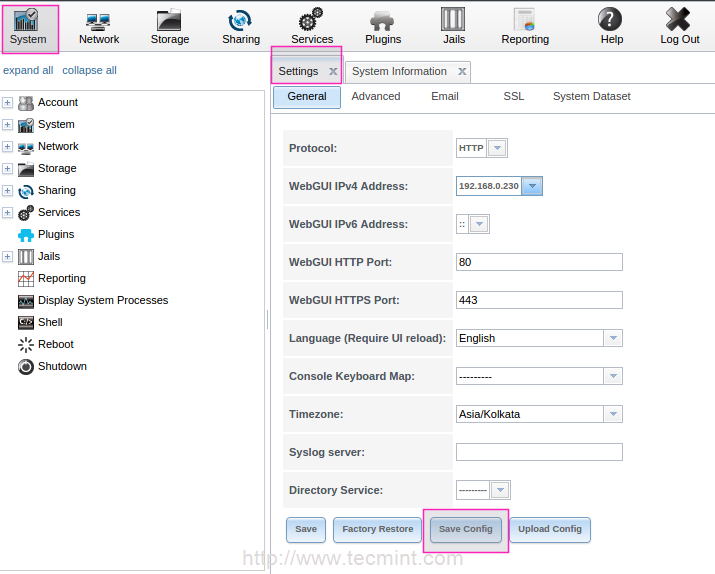Open the Help question mark icon

[x=610, y=20]
